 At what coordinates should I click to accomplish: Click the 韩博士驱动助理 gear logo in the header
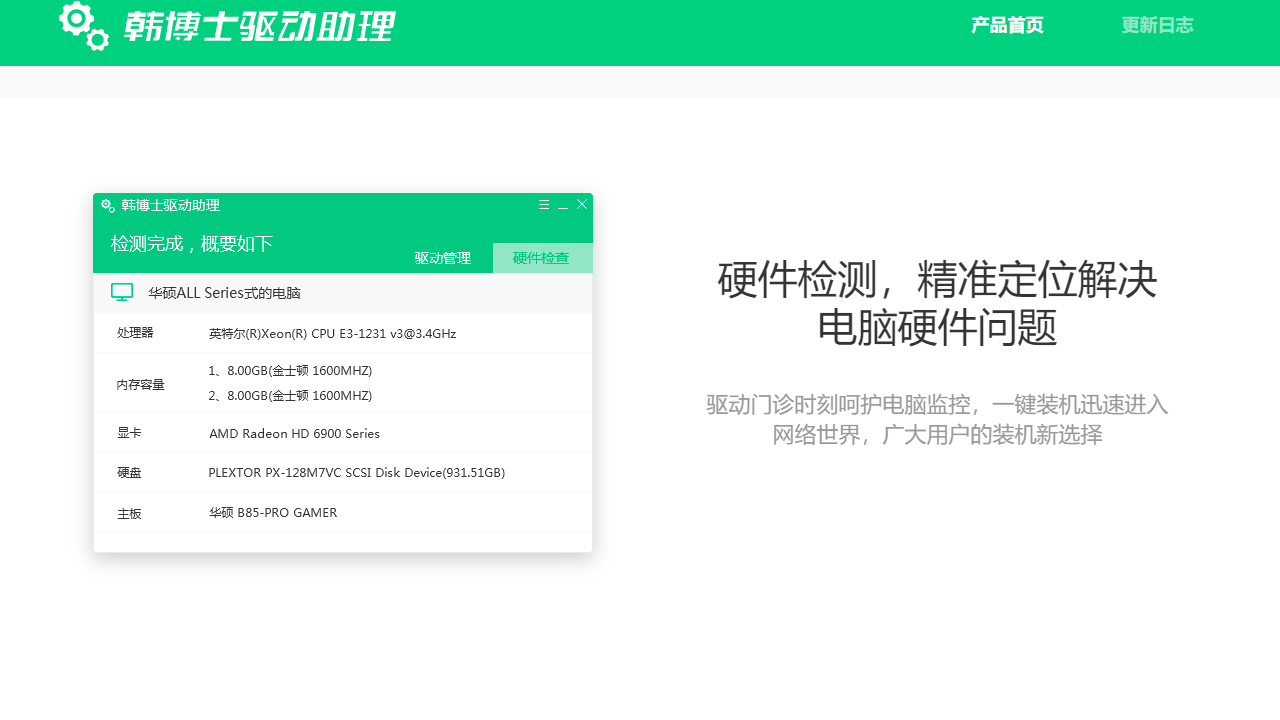tap(83, 27)
